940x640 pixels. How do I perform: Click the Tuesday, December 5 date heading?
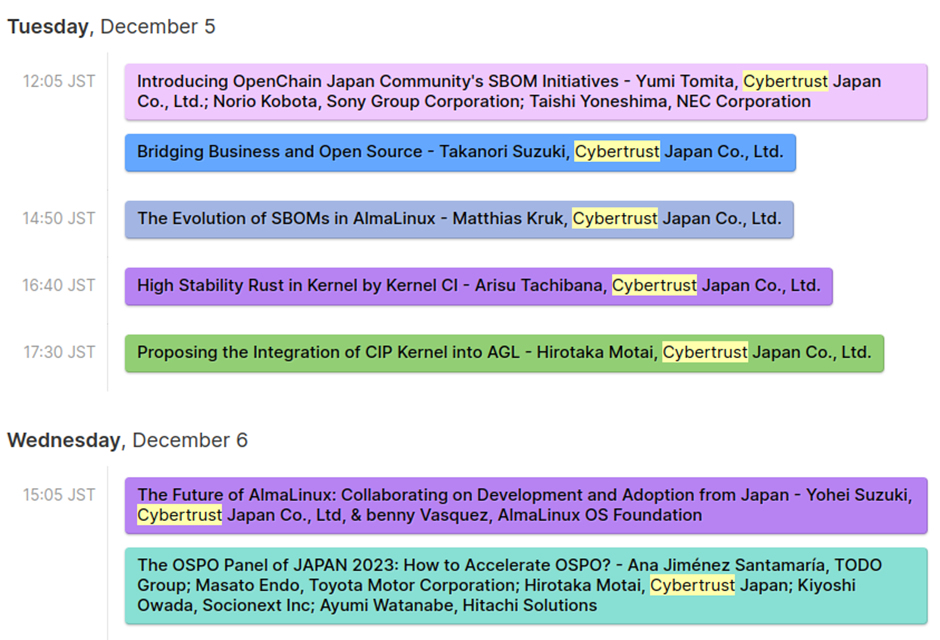[x=111, y=27]
